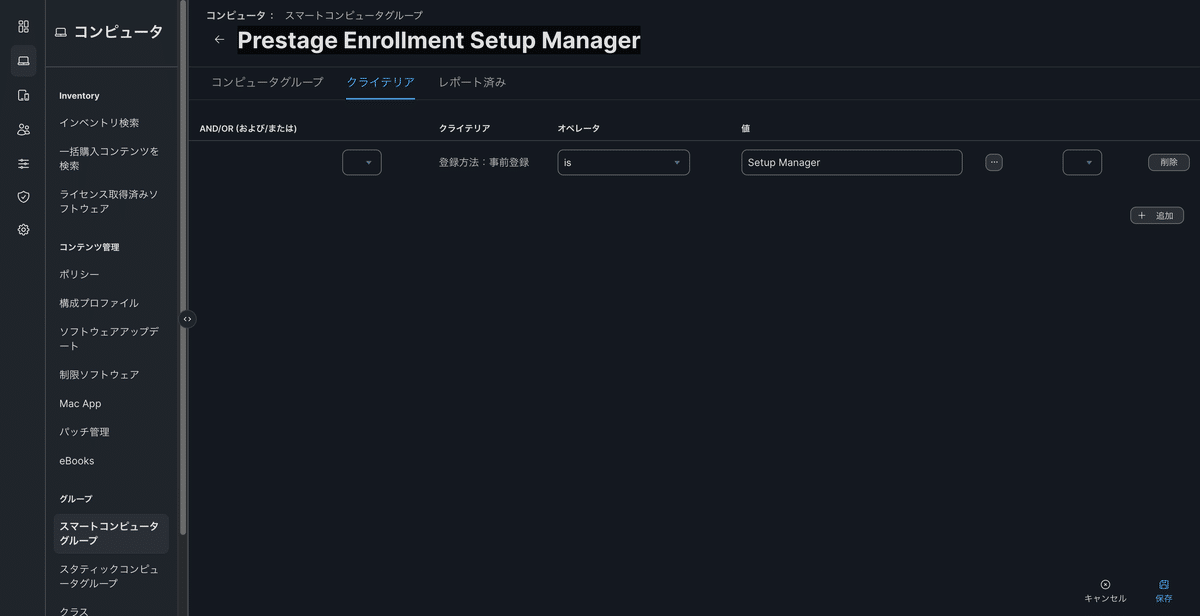Image resolution: width=1200 pixels, height=616 pixels.
Task: Click the Setup Manager value input field
Action: tap(851, 161)
